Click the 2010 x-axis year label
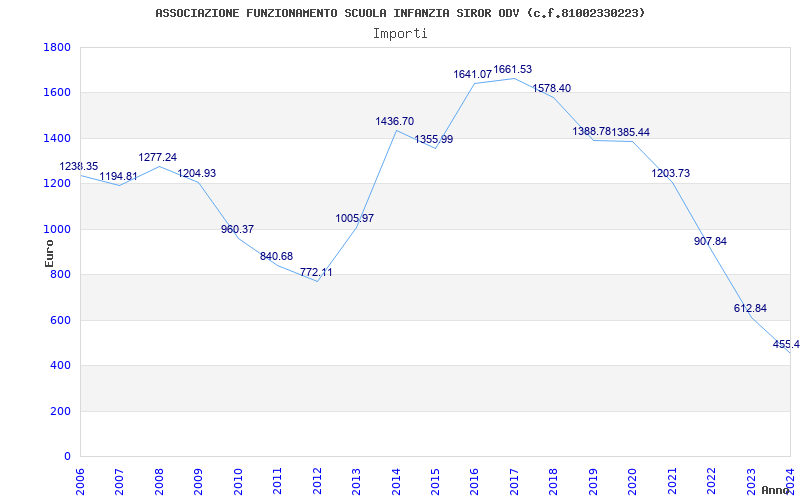Image resolution: width=800 pixels, height=500 pixels. (238, 482)
